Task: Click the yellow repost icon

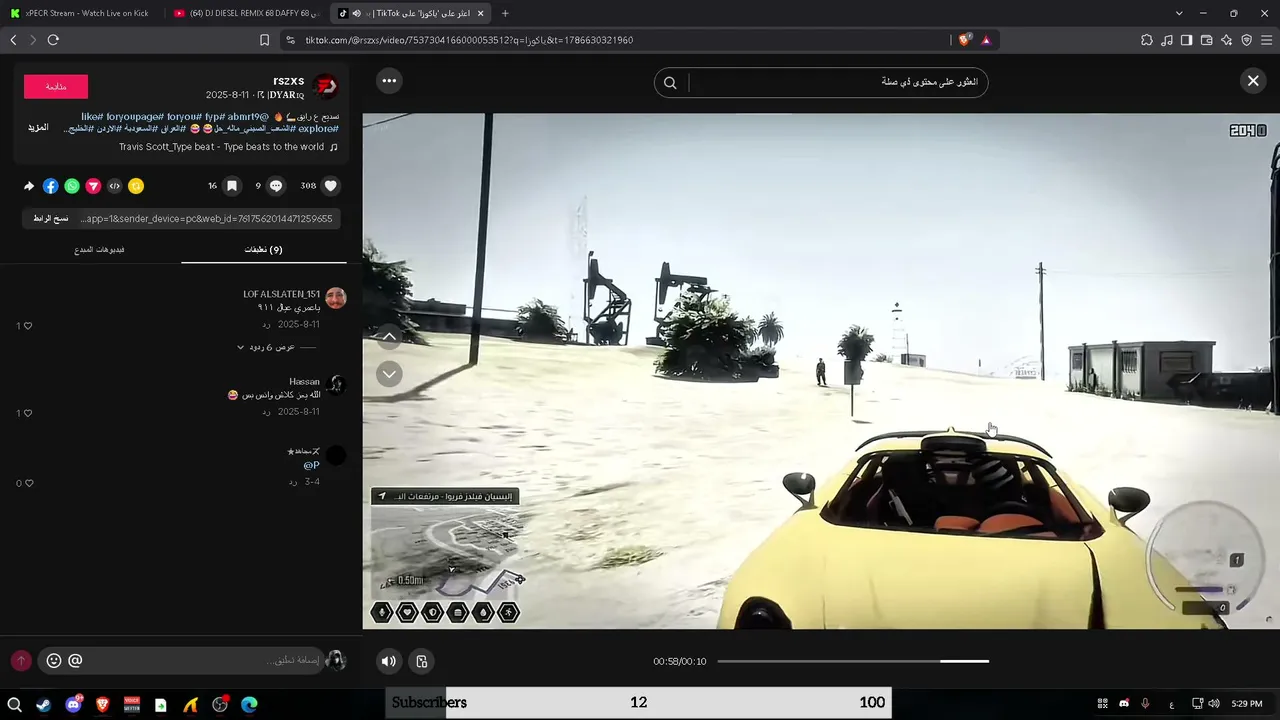Action: 136,186
